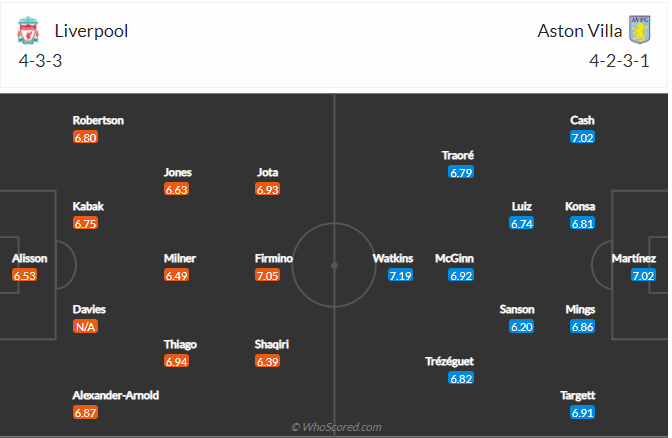Click the Aston Villa club crest icon
Viewport: 672px width, 438px height.
pos(639,30)
